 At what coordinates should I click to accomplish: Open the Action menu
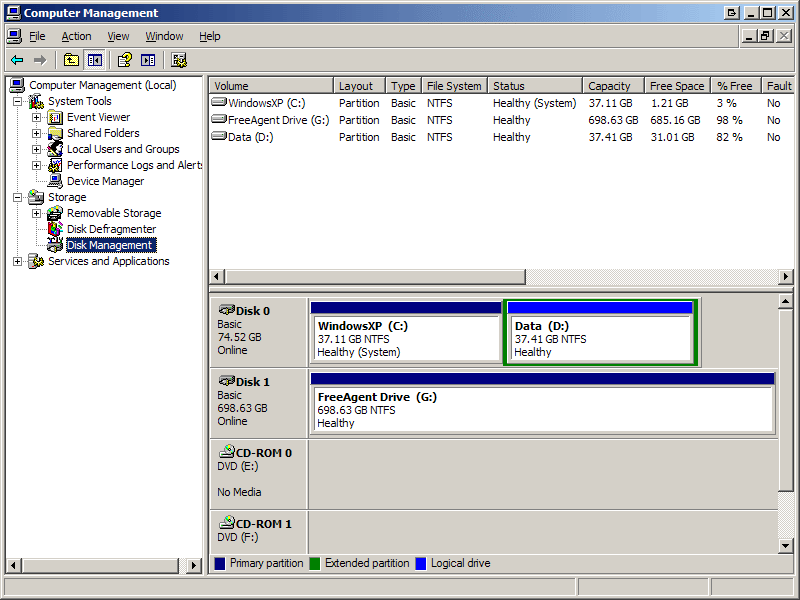76,36
